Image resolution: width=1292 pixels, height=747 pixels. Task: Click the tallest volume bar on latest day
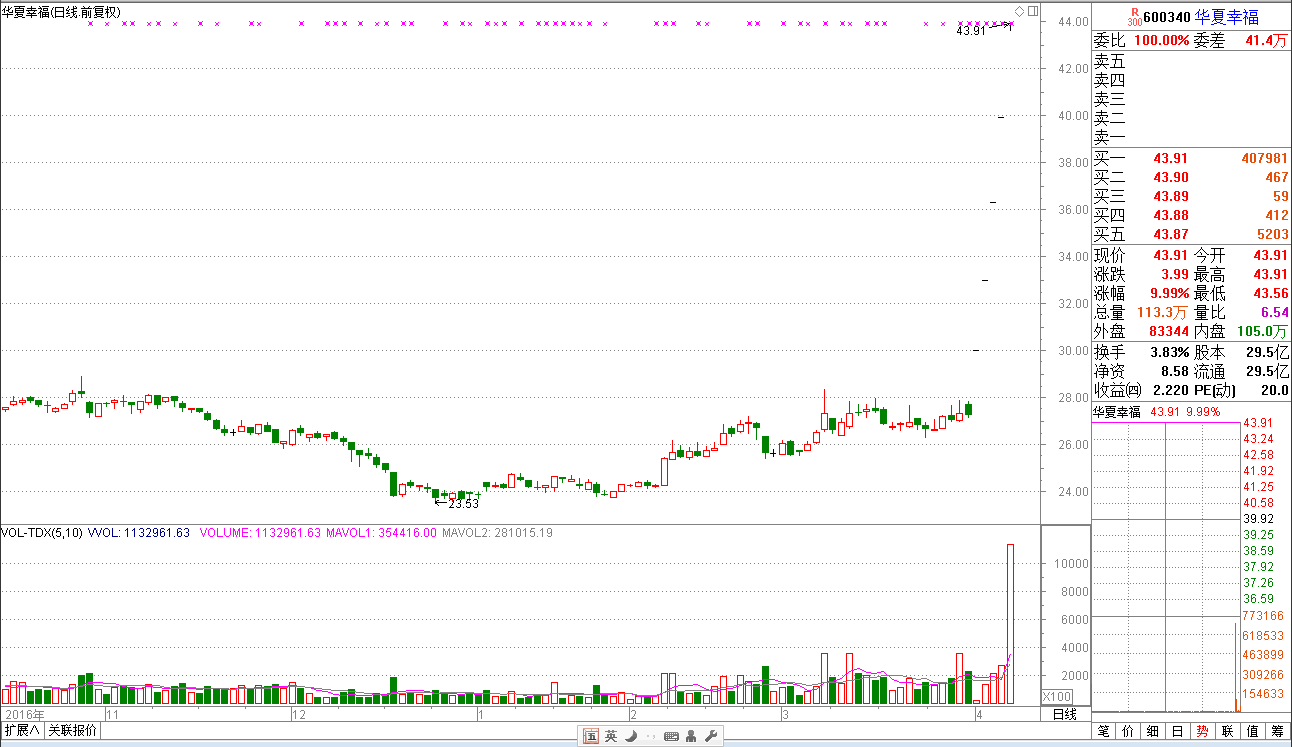pyautogui.click(x=1010, y=623)
